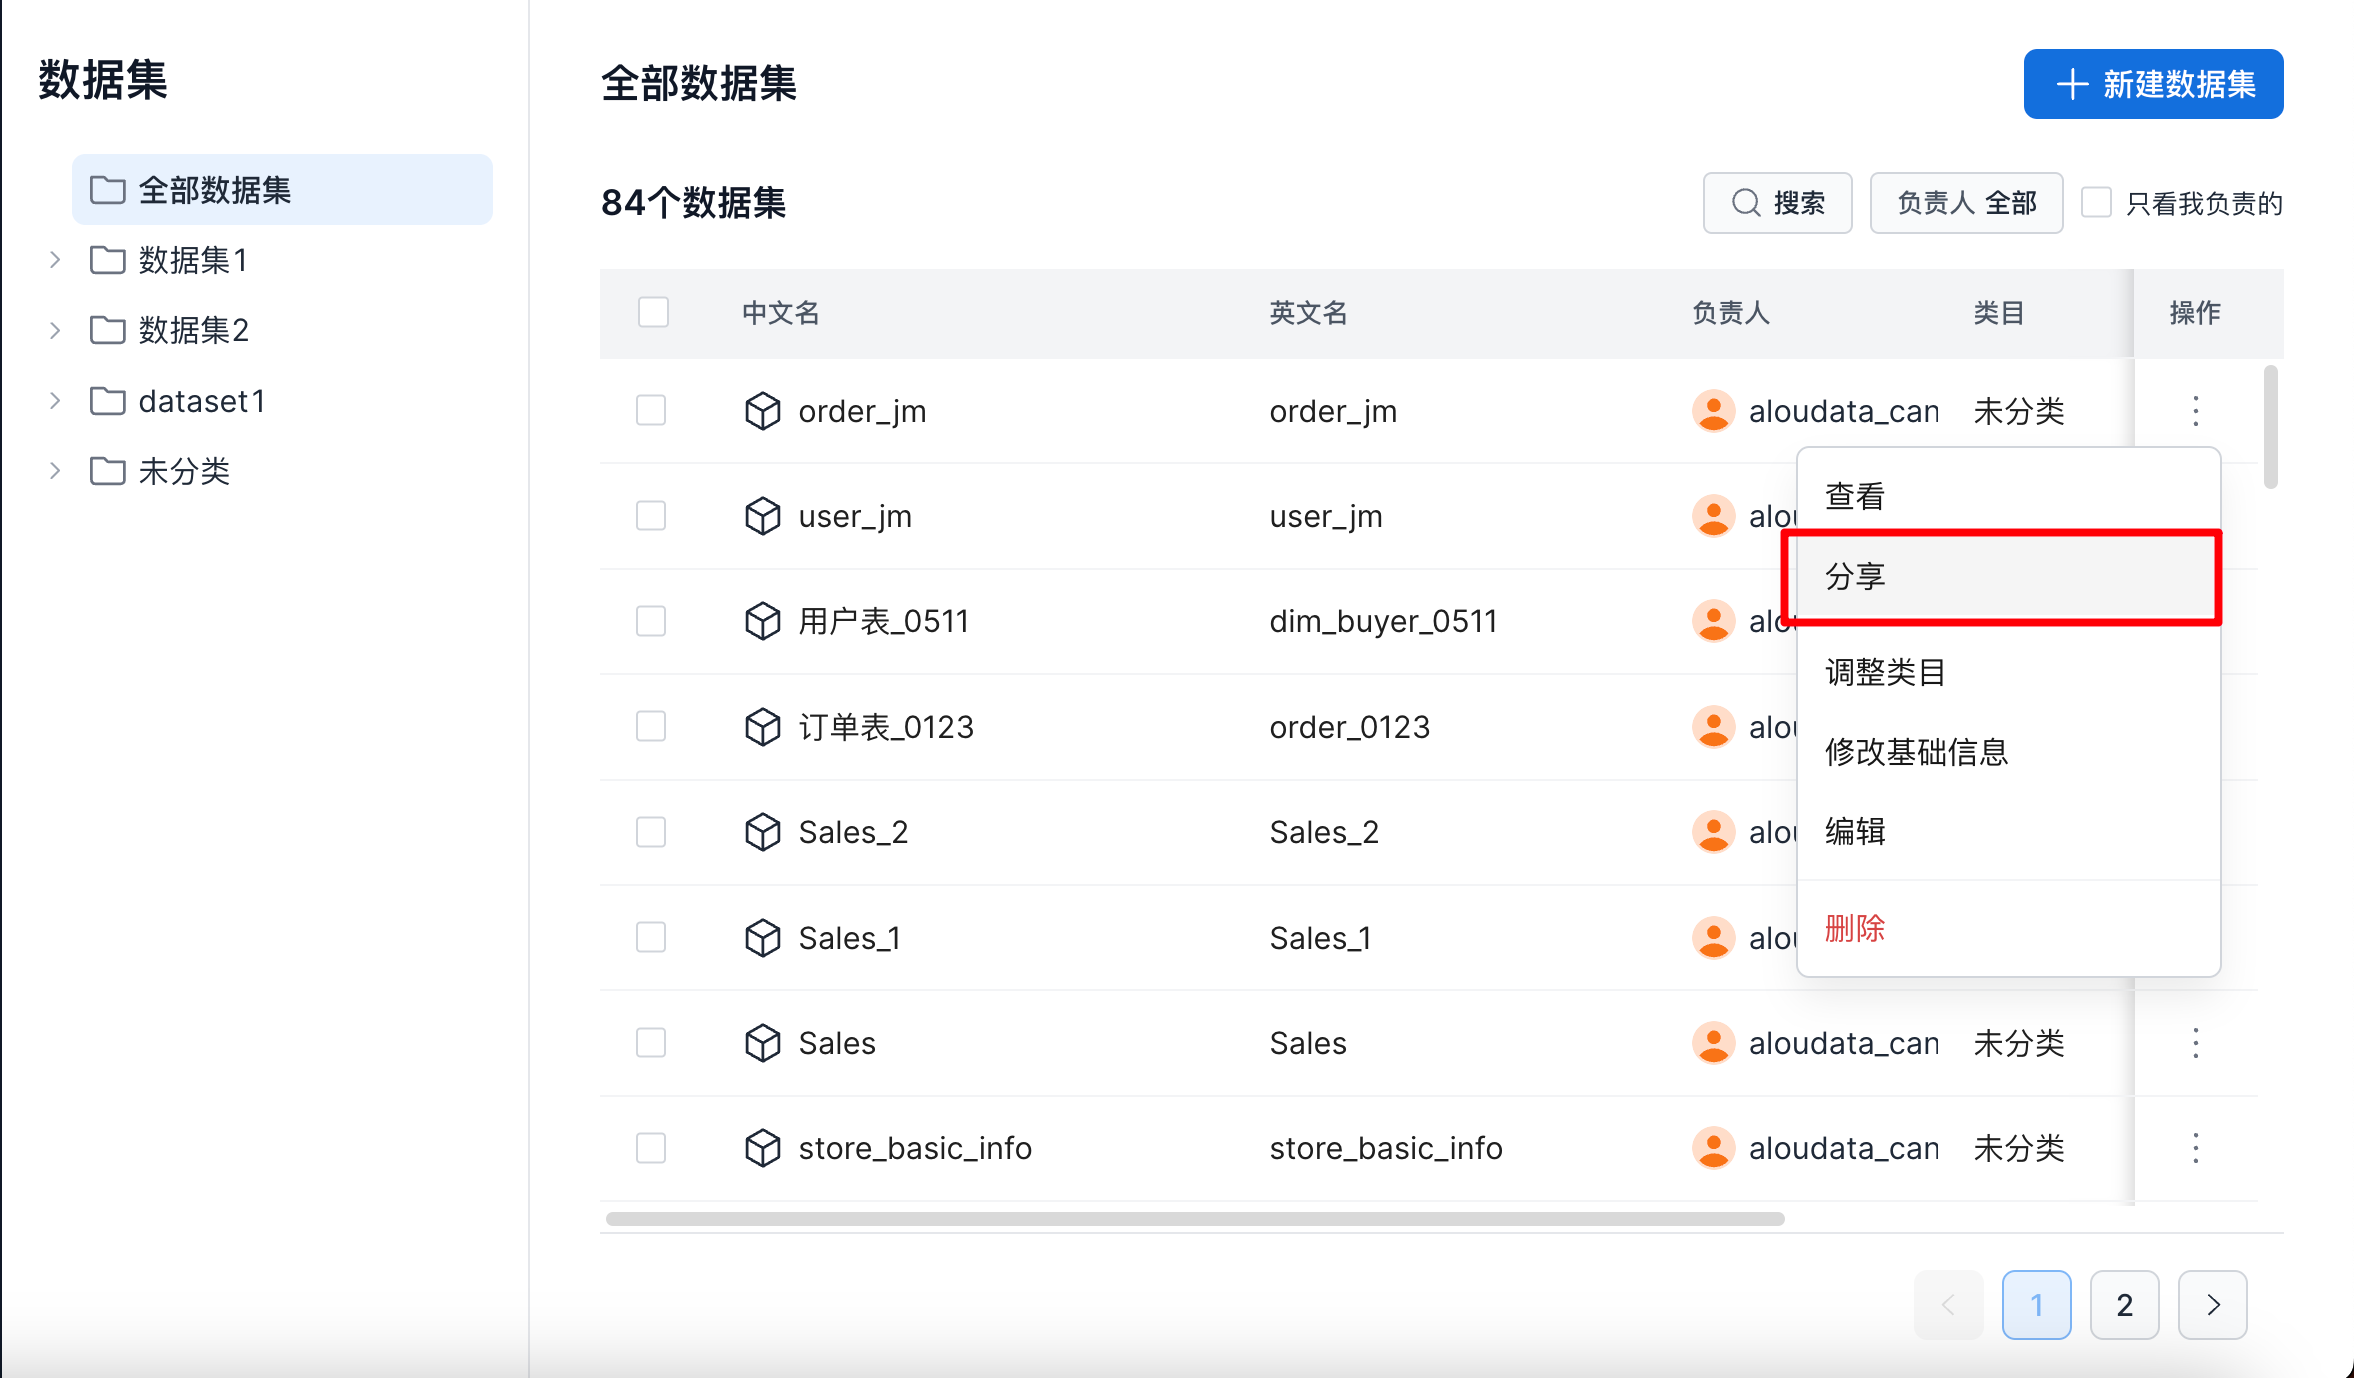Image resolution: width=2354 pixels, height=1378 pixels.
Task: Click the folder icon for 数据集1
Action: [x=107, y=260]
